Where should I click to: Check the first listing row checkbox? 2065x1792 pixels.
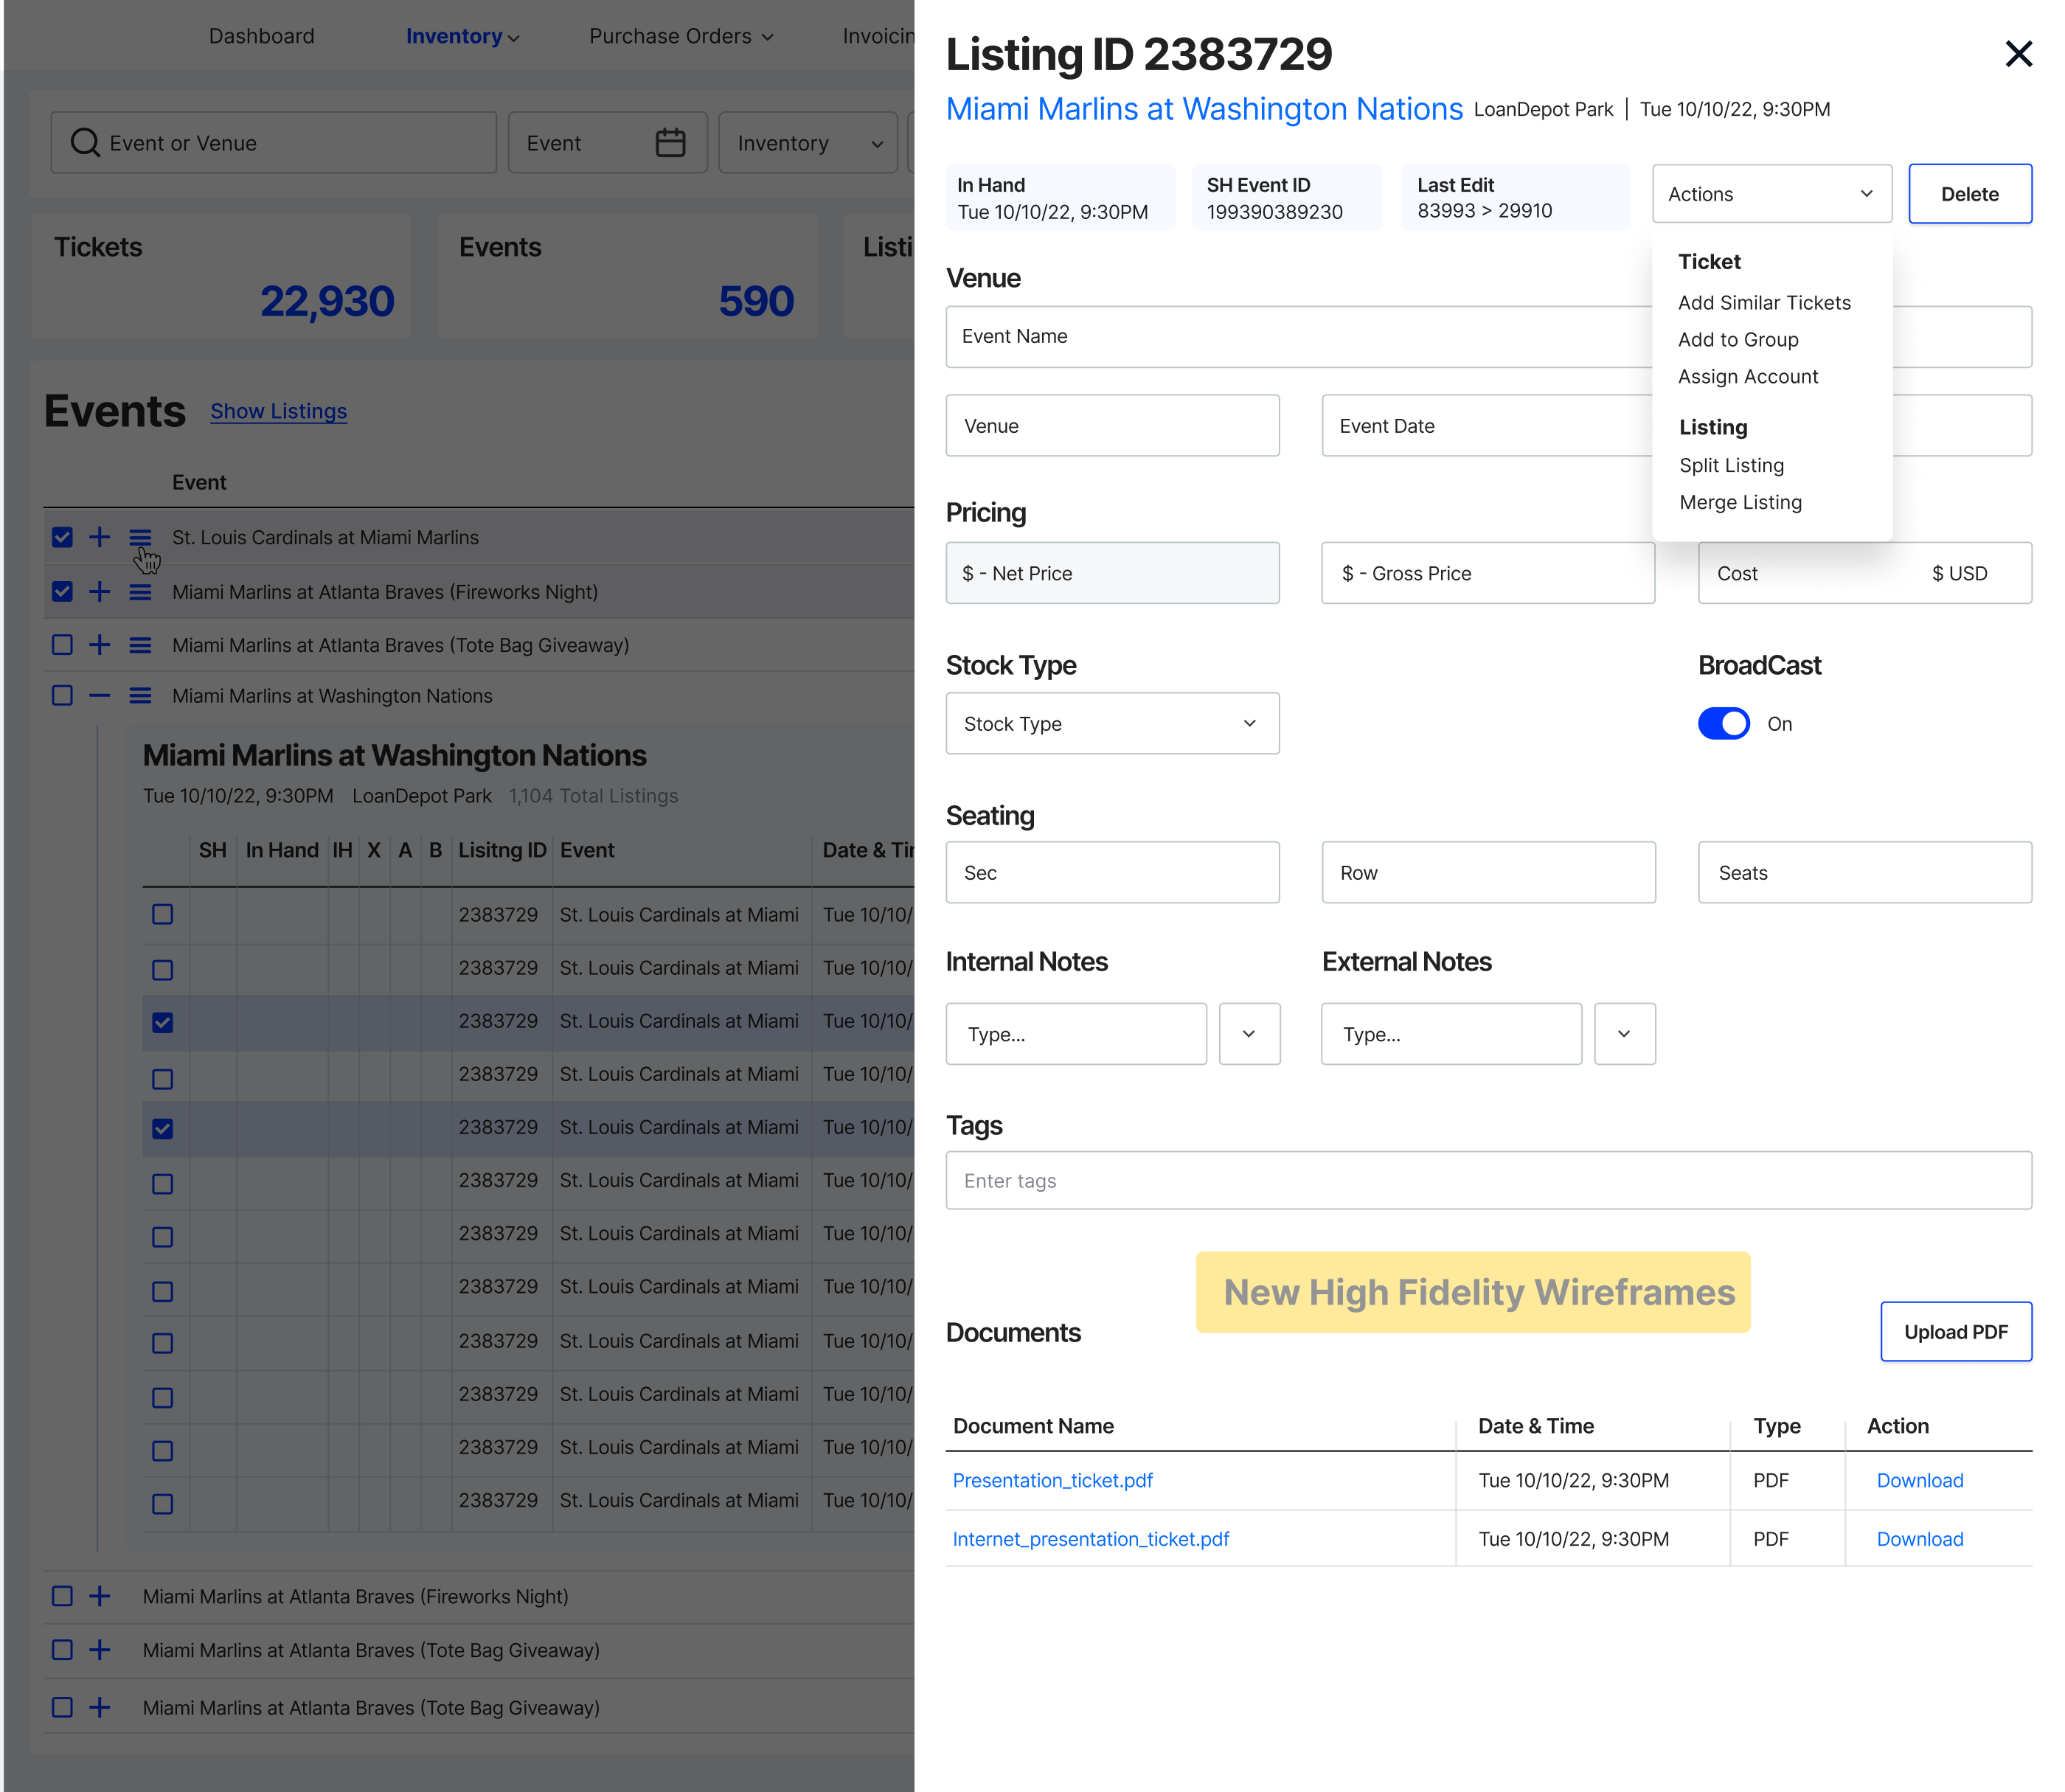coord(162,915)
